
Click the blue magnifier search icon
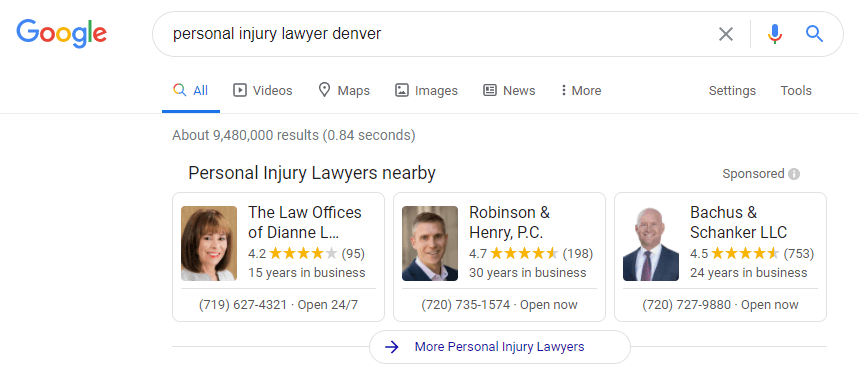[814, 34]
